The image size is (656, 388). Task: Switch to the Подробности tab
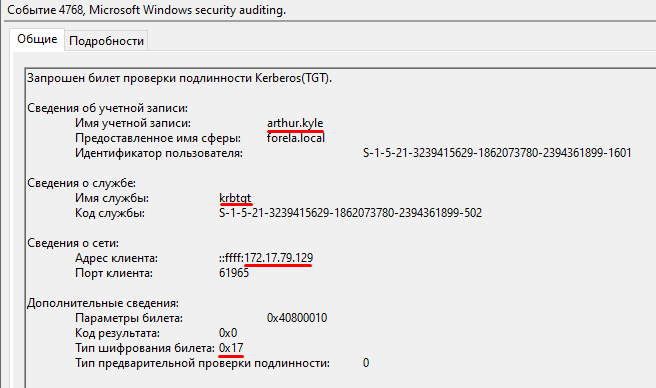106,41
